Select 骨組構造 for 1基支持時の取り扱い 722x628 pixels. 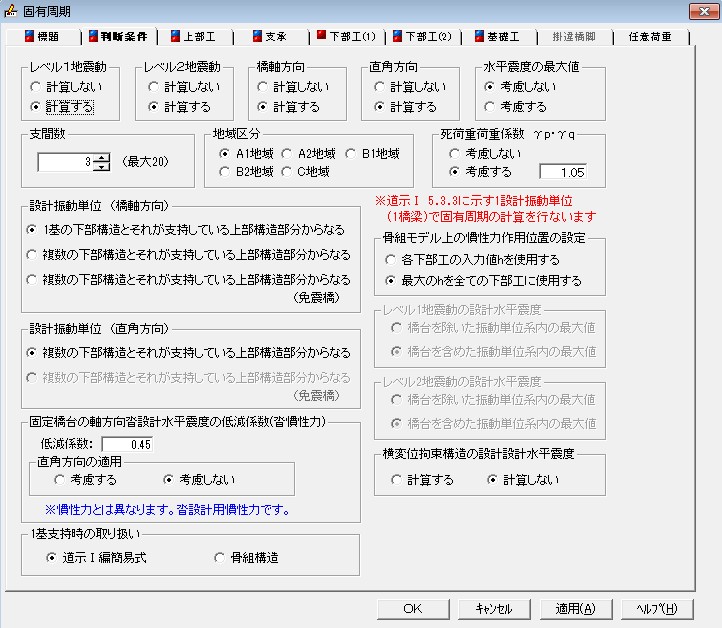coord(220,557)
